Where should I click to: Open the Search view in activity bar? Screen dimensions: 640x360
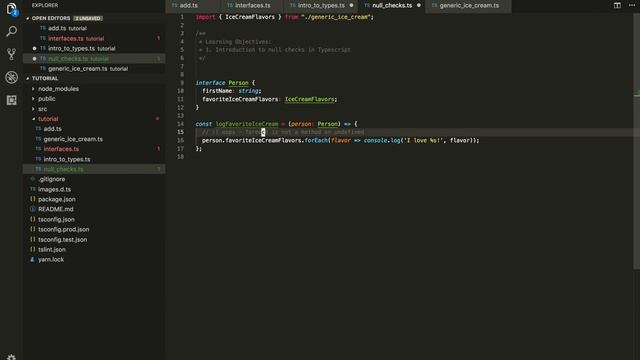click(11, 31)
